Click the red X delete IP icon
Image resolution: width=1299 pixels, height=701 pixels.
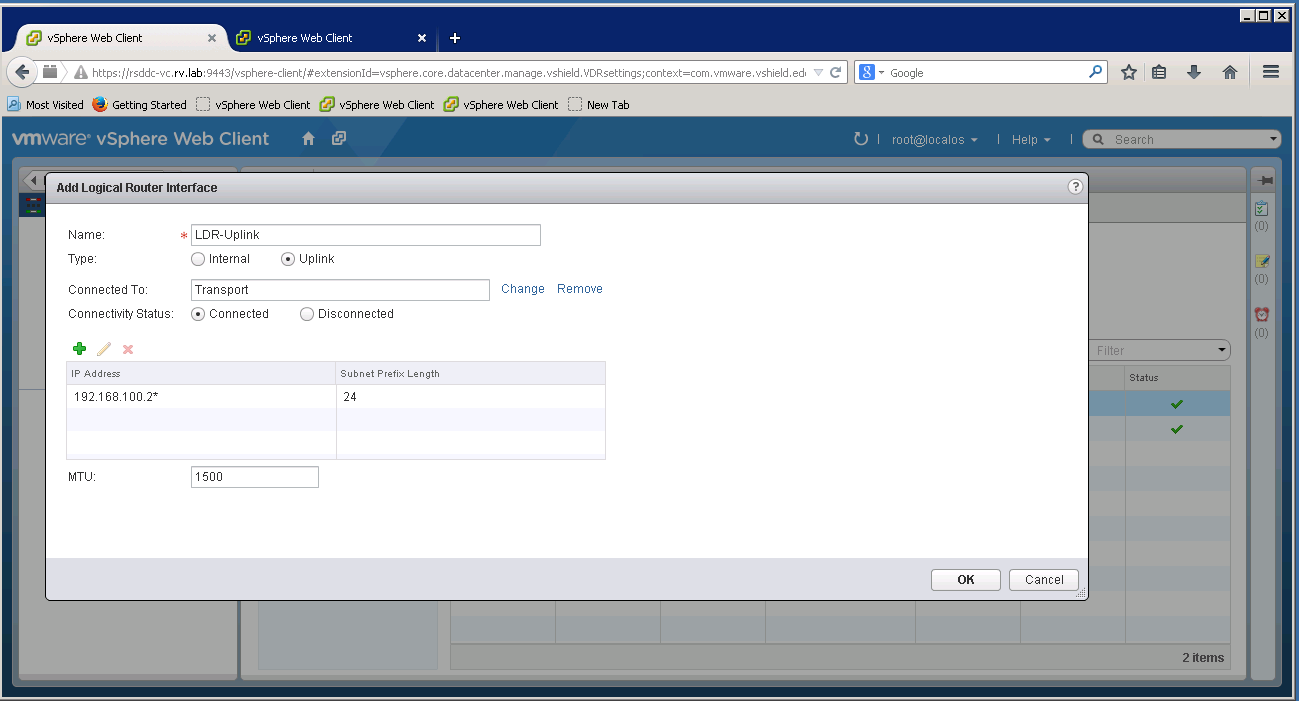tap(128, 349)
